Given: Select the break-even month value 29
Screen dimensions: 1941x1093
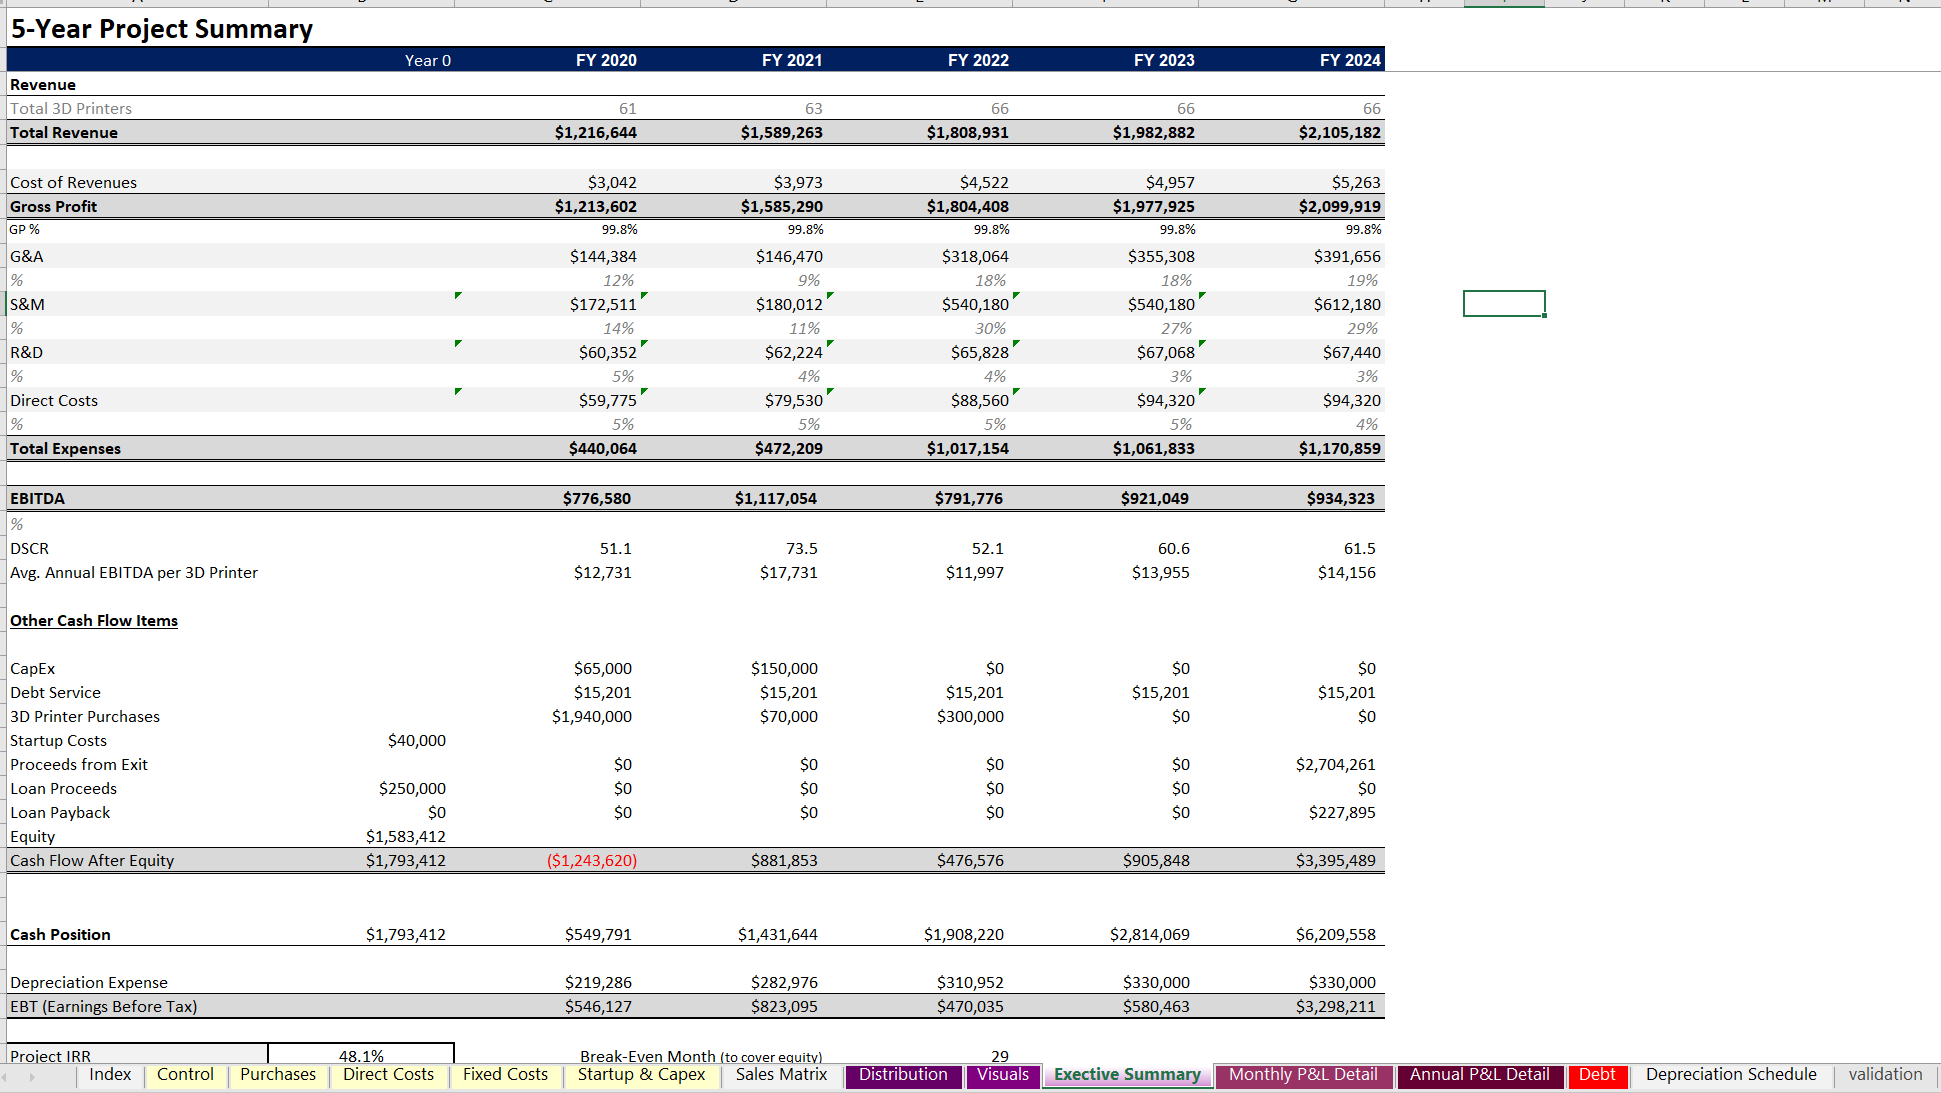Looking at the screenshot, I should pos(1000,1056).
